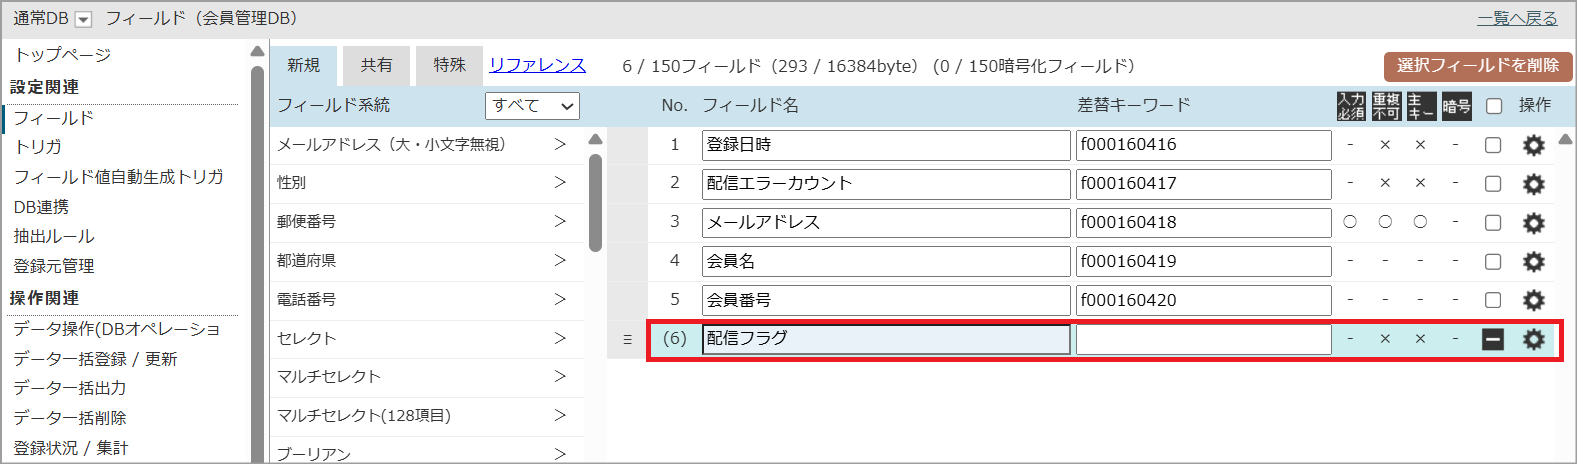Expand the セレクト field type
Image resolution: width=1577 pixels, height=464 pixels.
coord(559,338)
